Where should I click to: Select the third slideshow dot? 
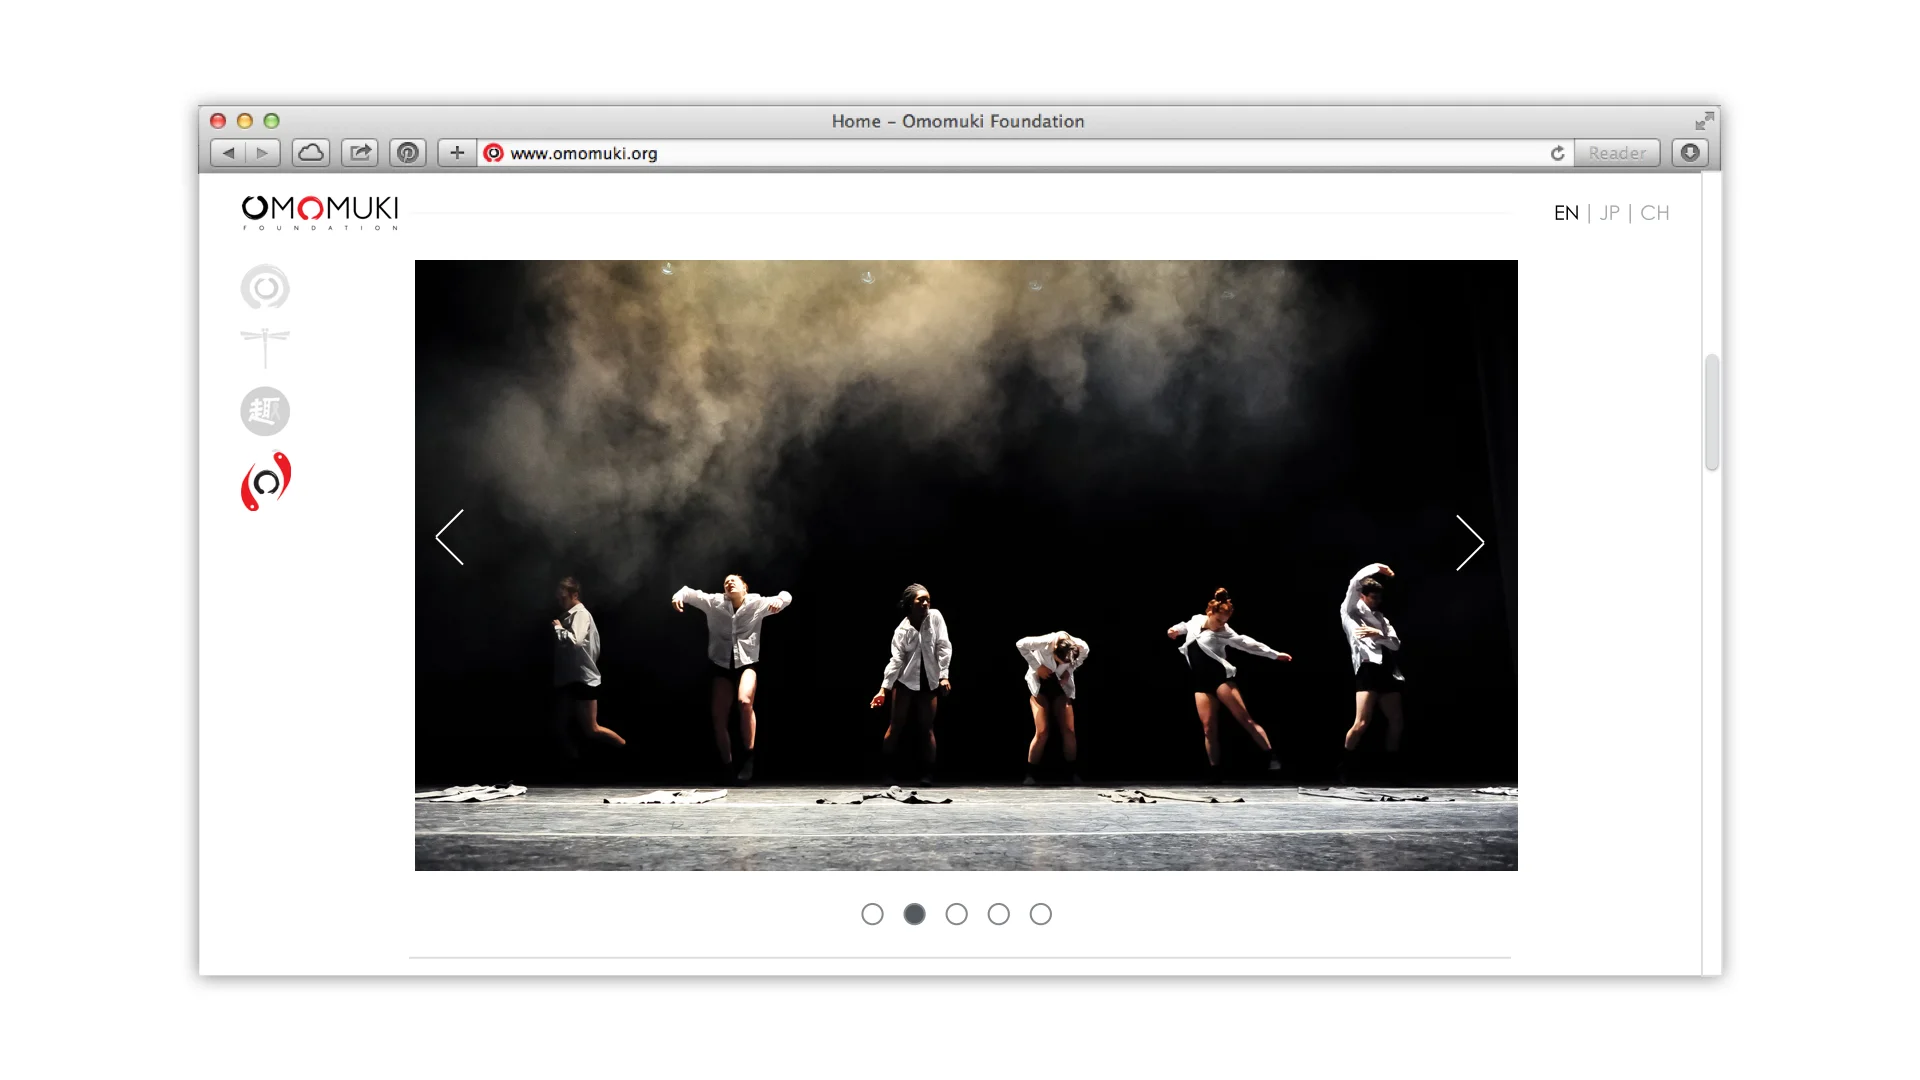[x=956, y=913]
